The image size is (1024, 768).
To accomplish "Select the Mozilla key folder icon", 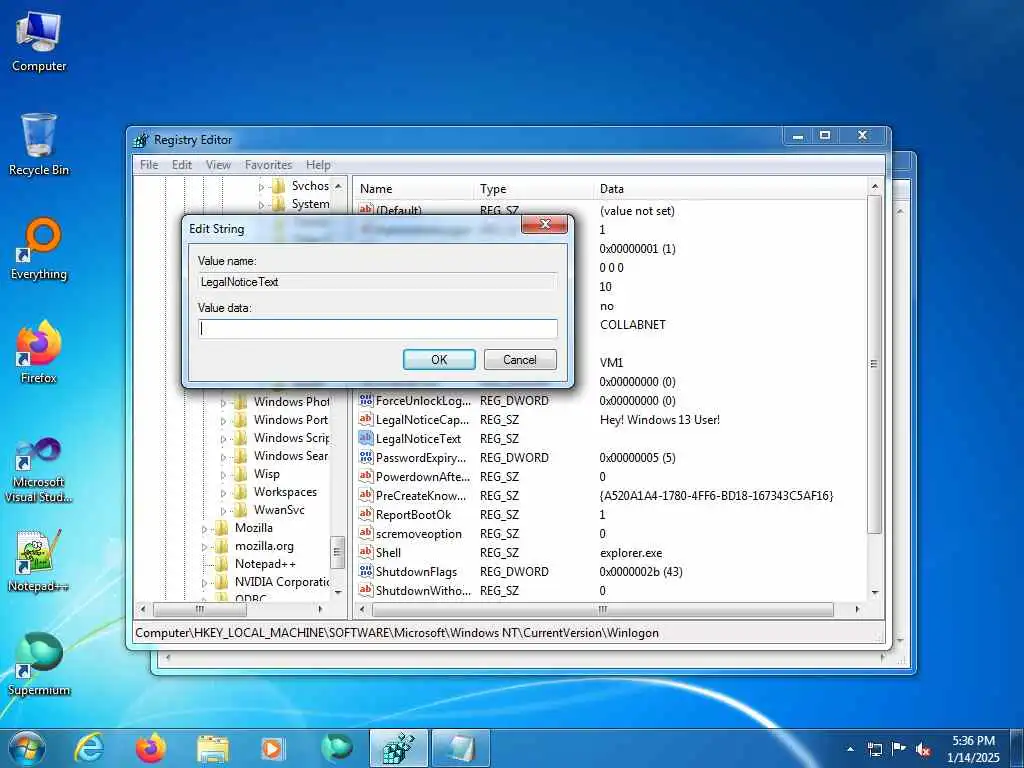I will [222, 528].
